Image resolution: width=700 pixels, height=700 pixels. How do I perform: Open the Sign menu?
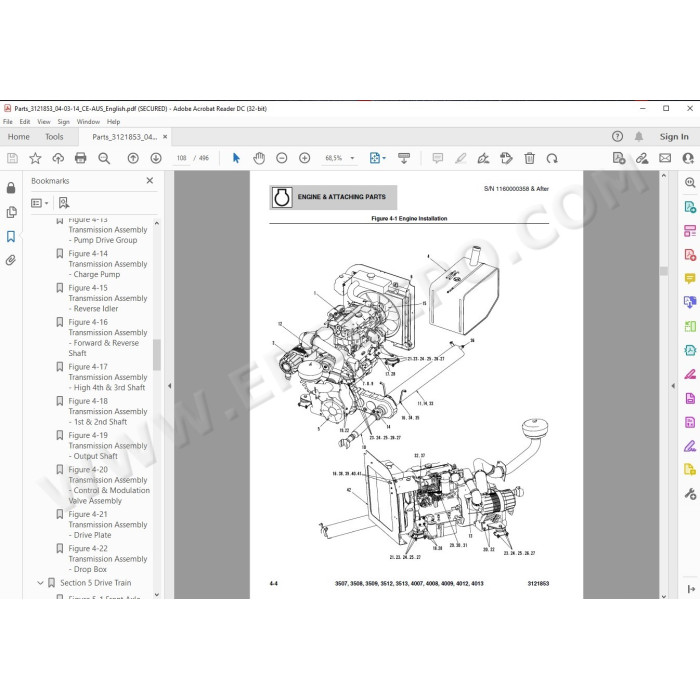pyautogui.click(x=63, y=121)
